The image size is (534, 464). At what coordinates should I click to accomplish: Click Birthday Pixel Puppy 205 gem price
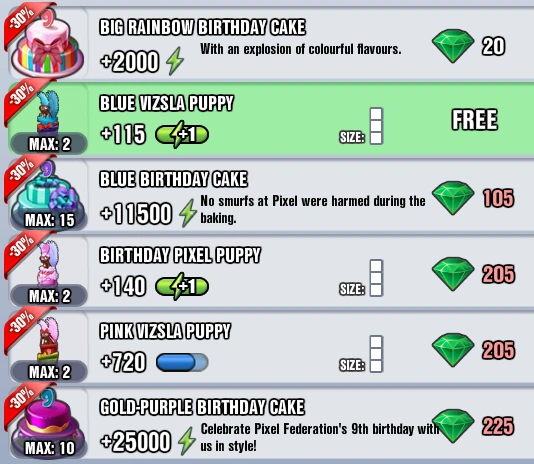pos(498,274)
